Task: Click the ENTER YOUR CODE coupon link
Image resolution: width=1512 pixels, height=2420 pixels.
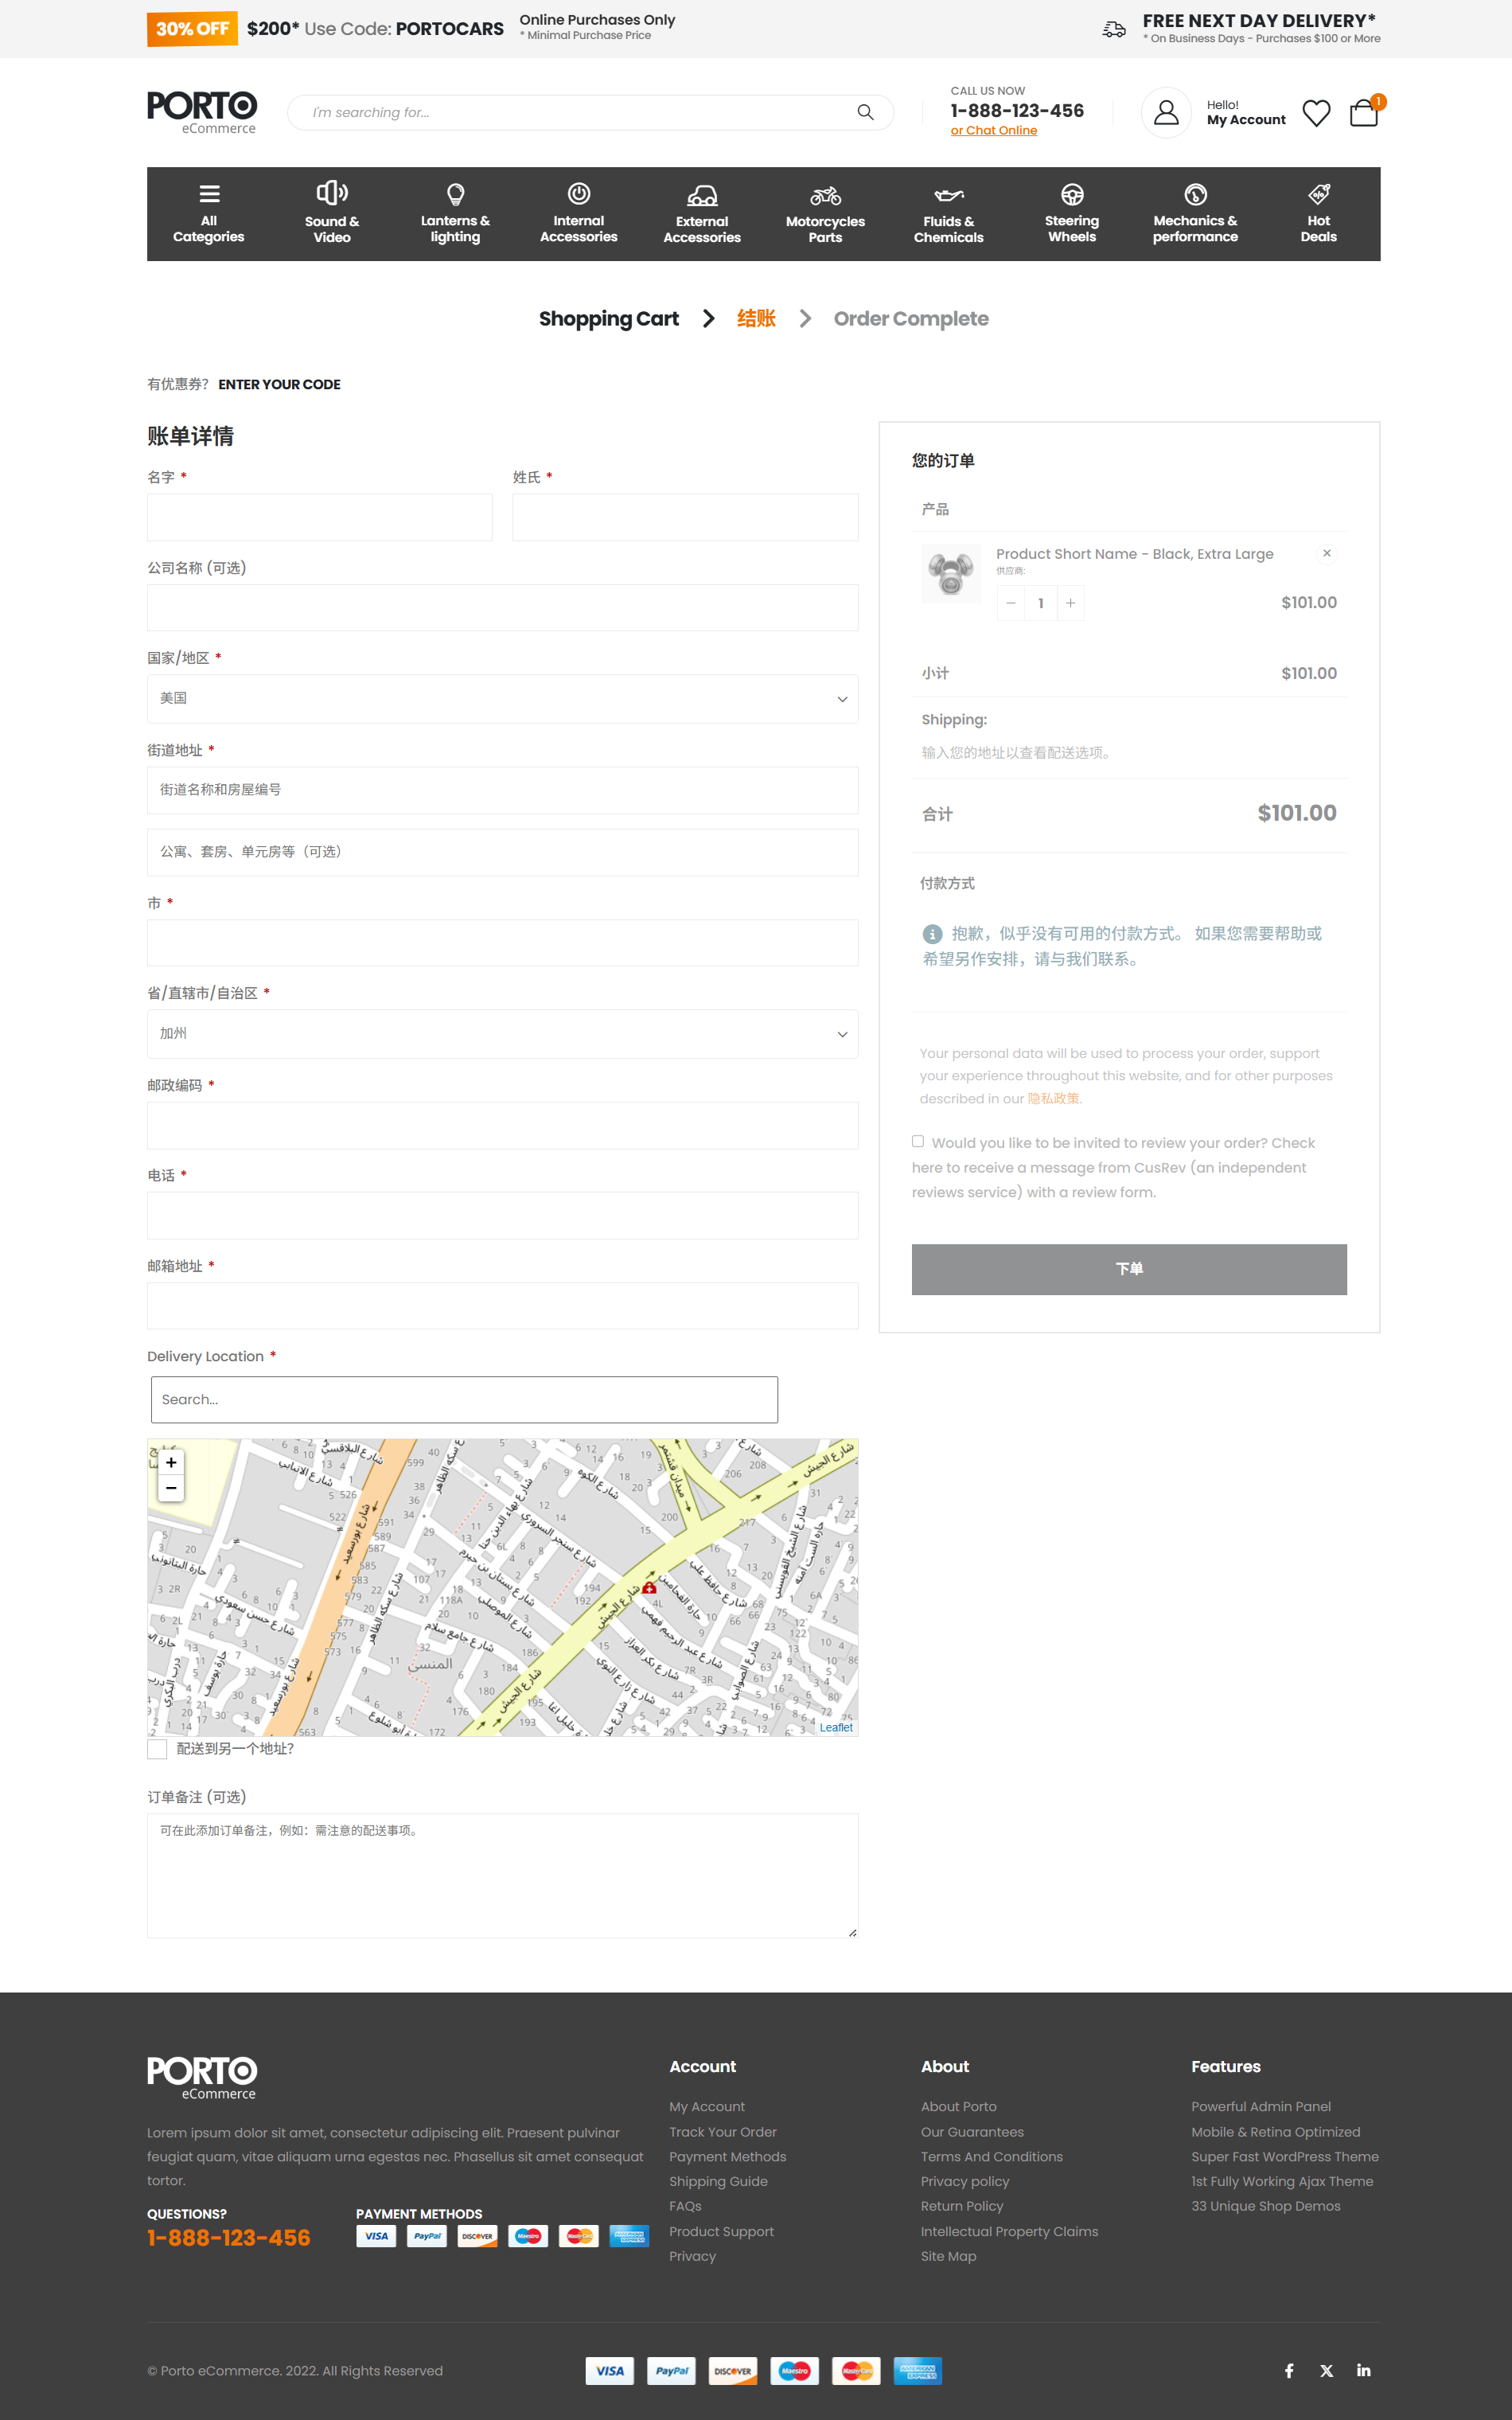Action: [279, 385]
